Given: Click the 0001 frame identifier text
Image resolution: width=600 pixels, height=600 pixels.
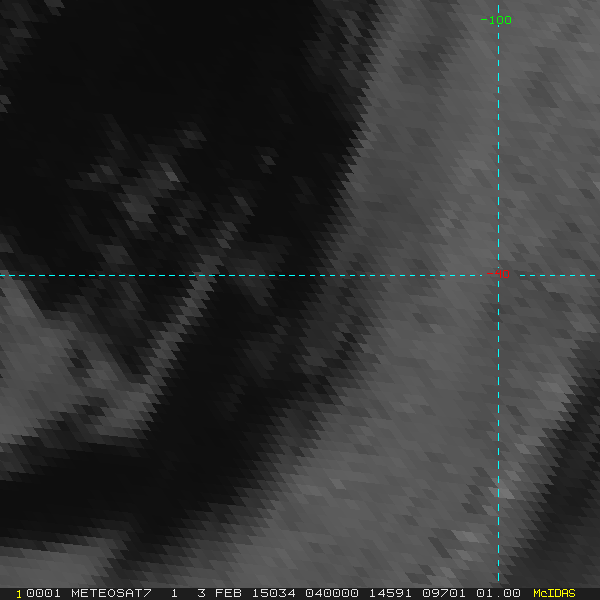Looking at the screenshot, I should pyautogui.click(x=43, y=593).
